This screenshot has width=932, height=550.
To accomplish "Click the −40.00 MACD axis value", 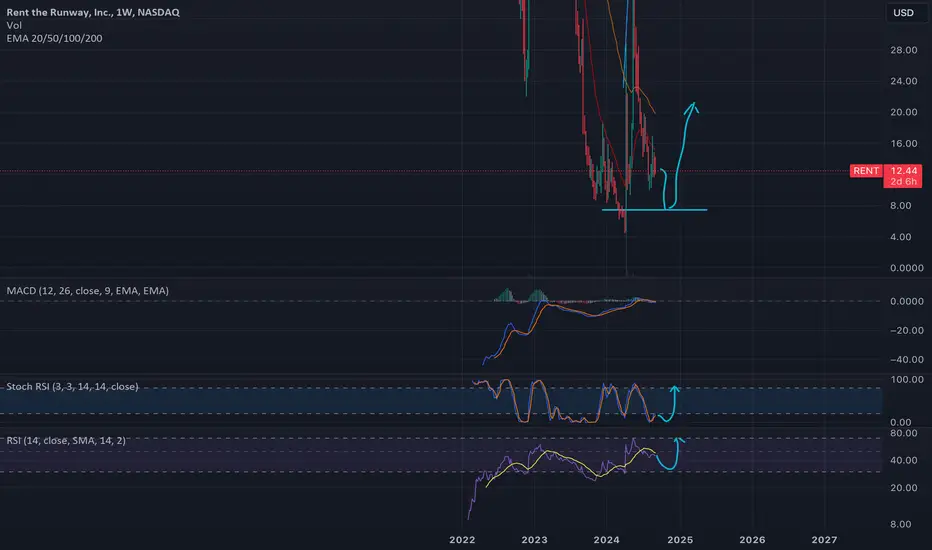I will coord(906,360).
